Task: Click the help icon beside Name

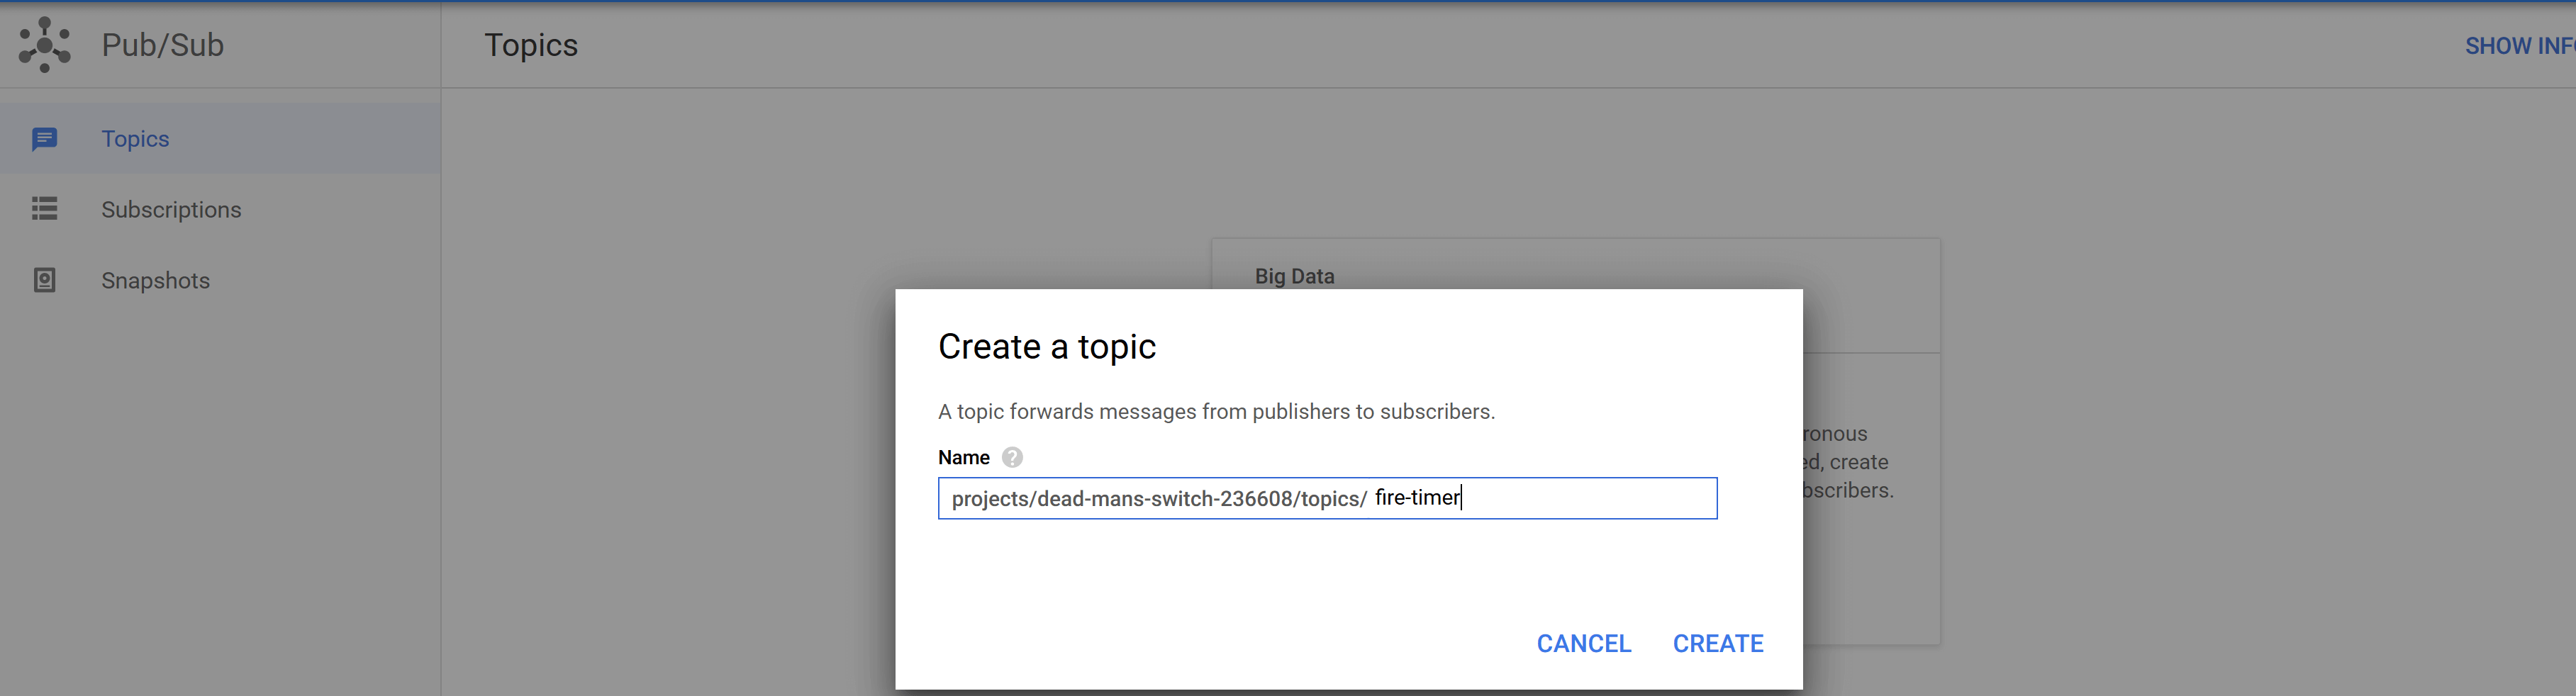Action: (x=1012, y=457)
